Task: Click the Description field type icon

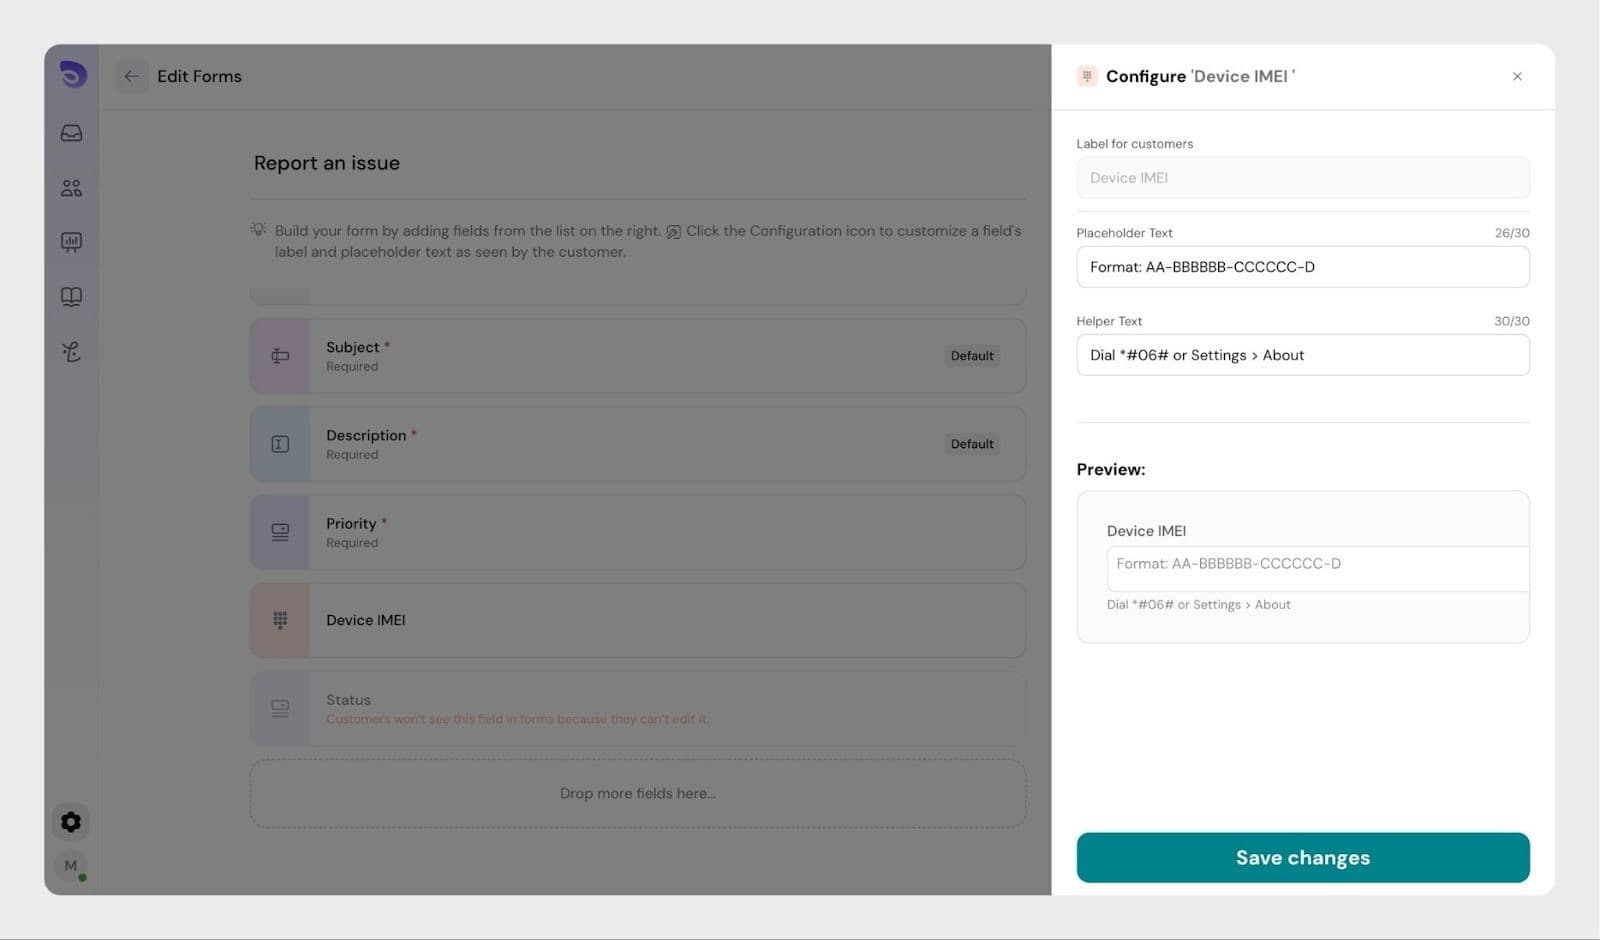Action: [280, 444]
